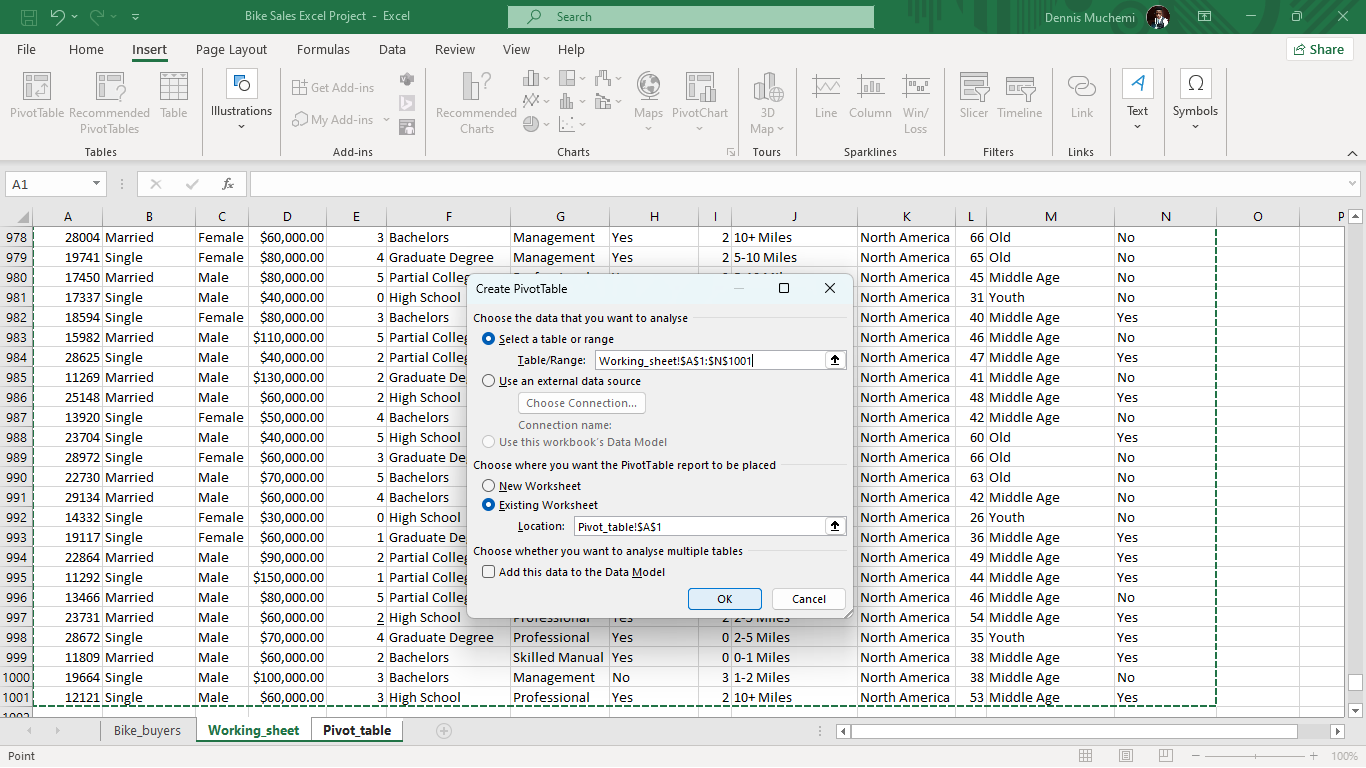Click the Line sparkline icon

coord(826,87)
